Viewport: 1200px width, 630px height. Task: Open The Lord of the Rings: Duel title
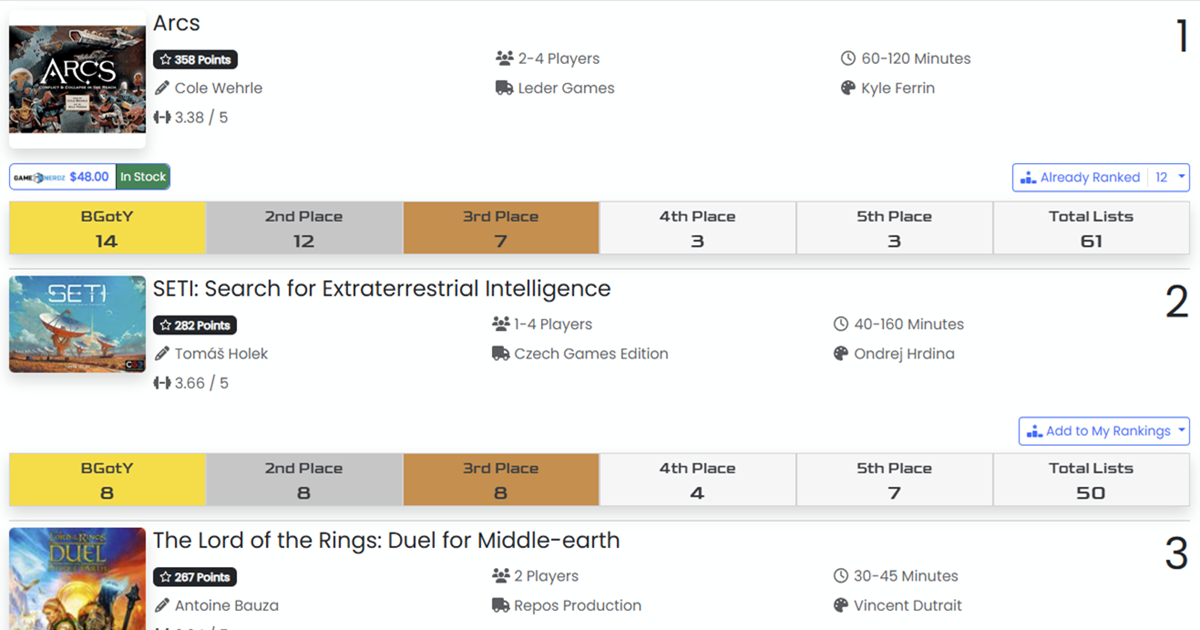coord(386,540)
